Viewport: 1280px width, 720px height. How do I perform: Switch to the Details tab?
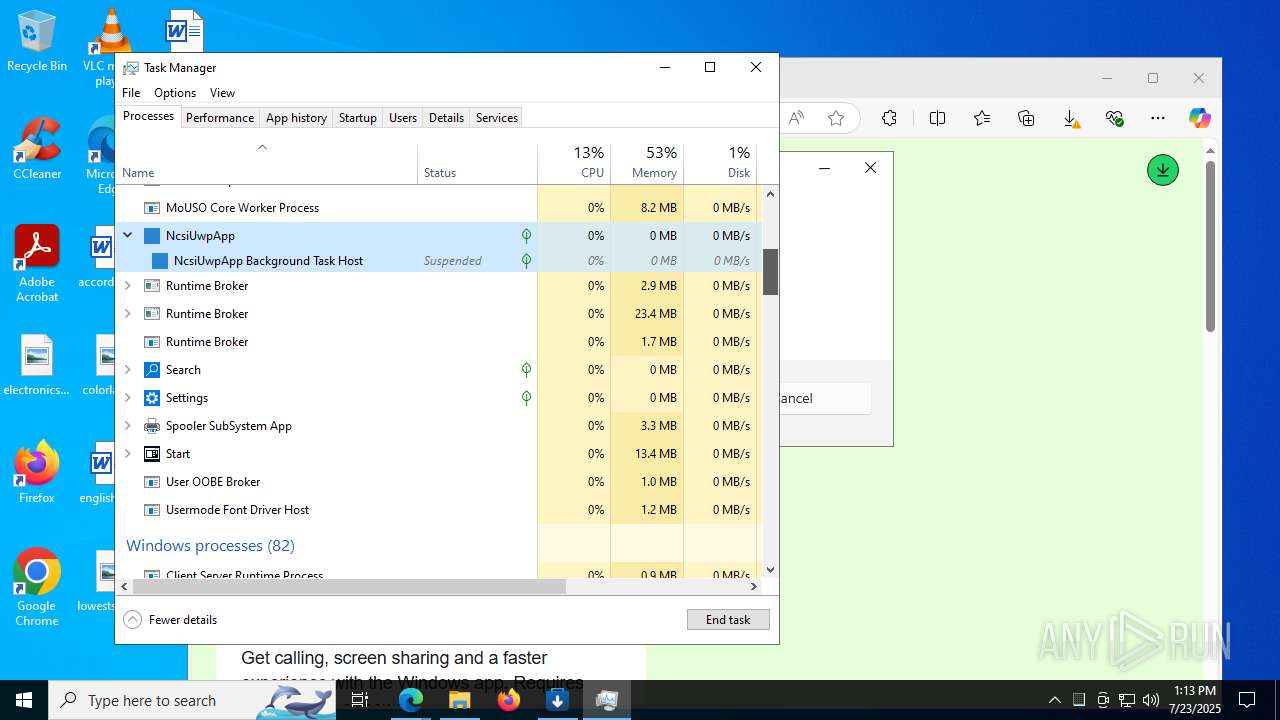tap(446, 118)
